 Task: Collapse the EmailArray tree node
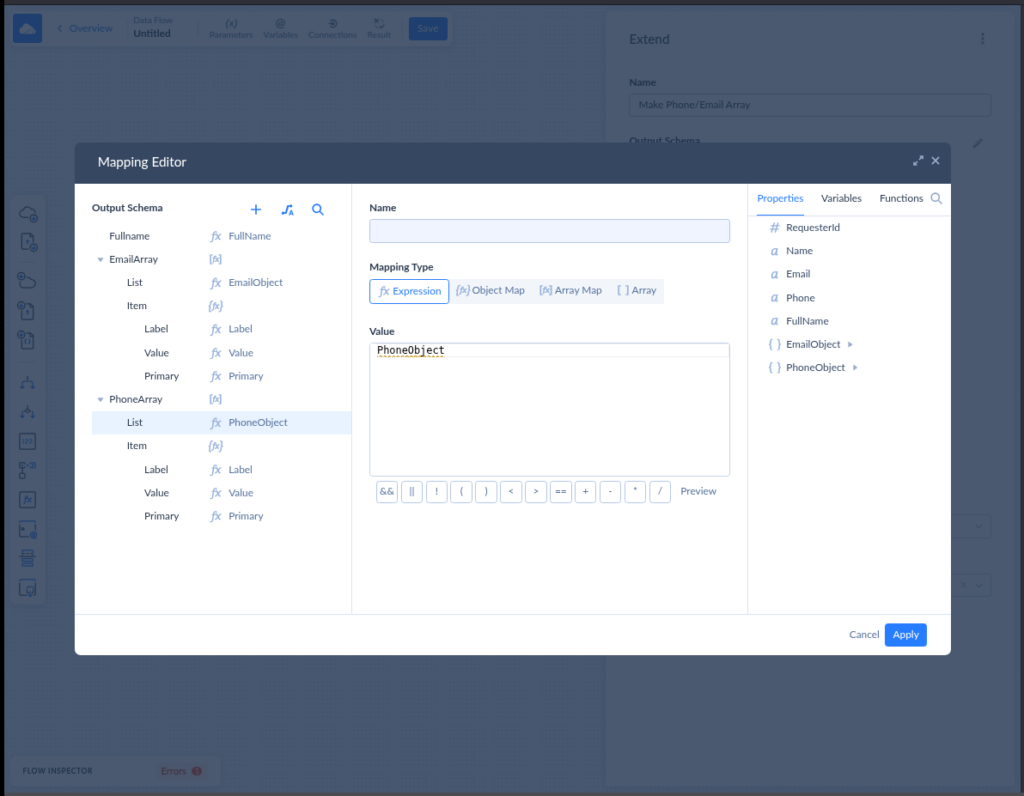coord(100,260)
